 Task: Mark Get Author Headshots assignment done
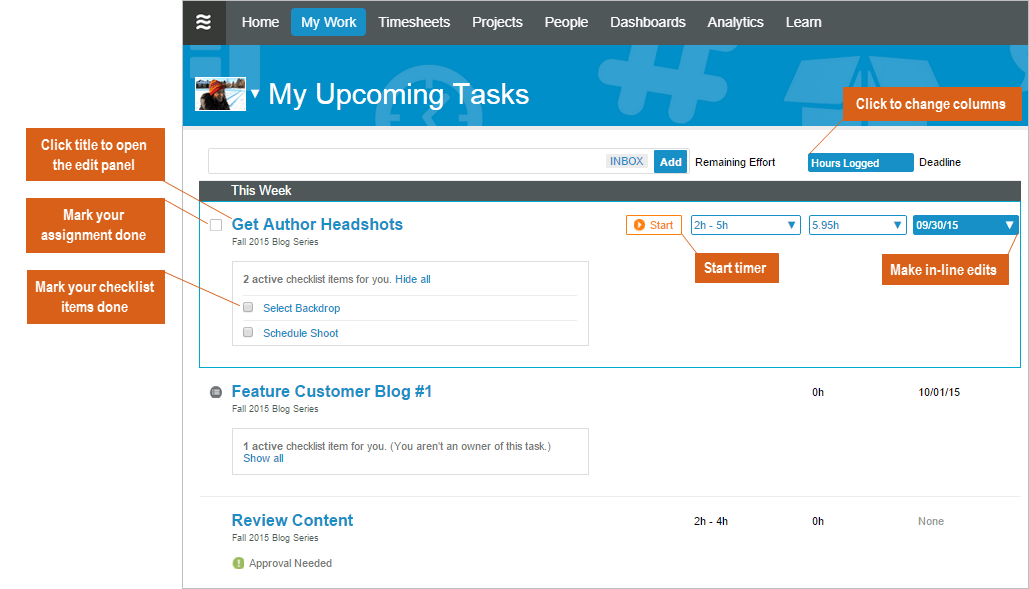[216, 225]
